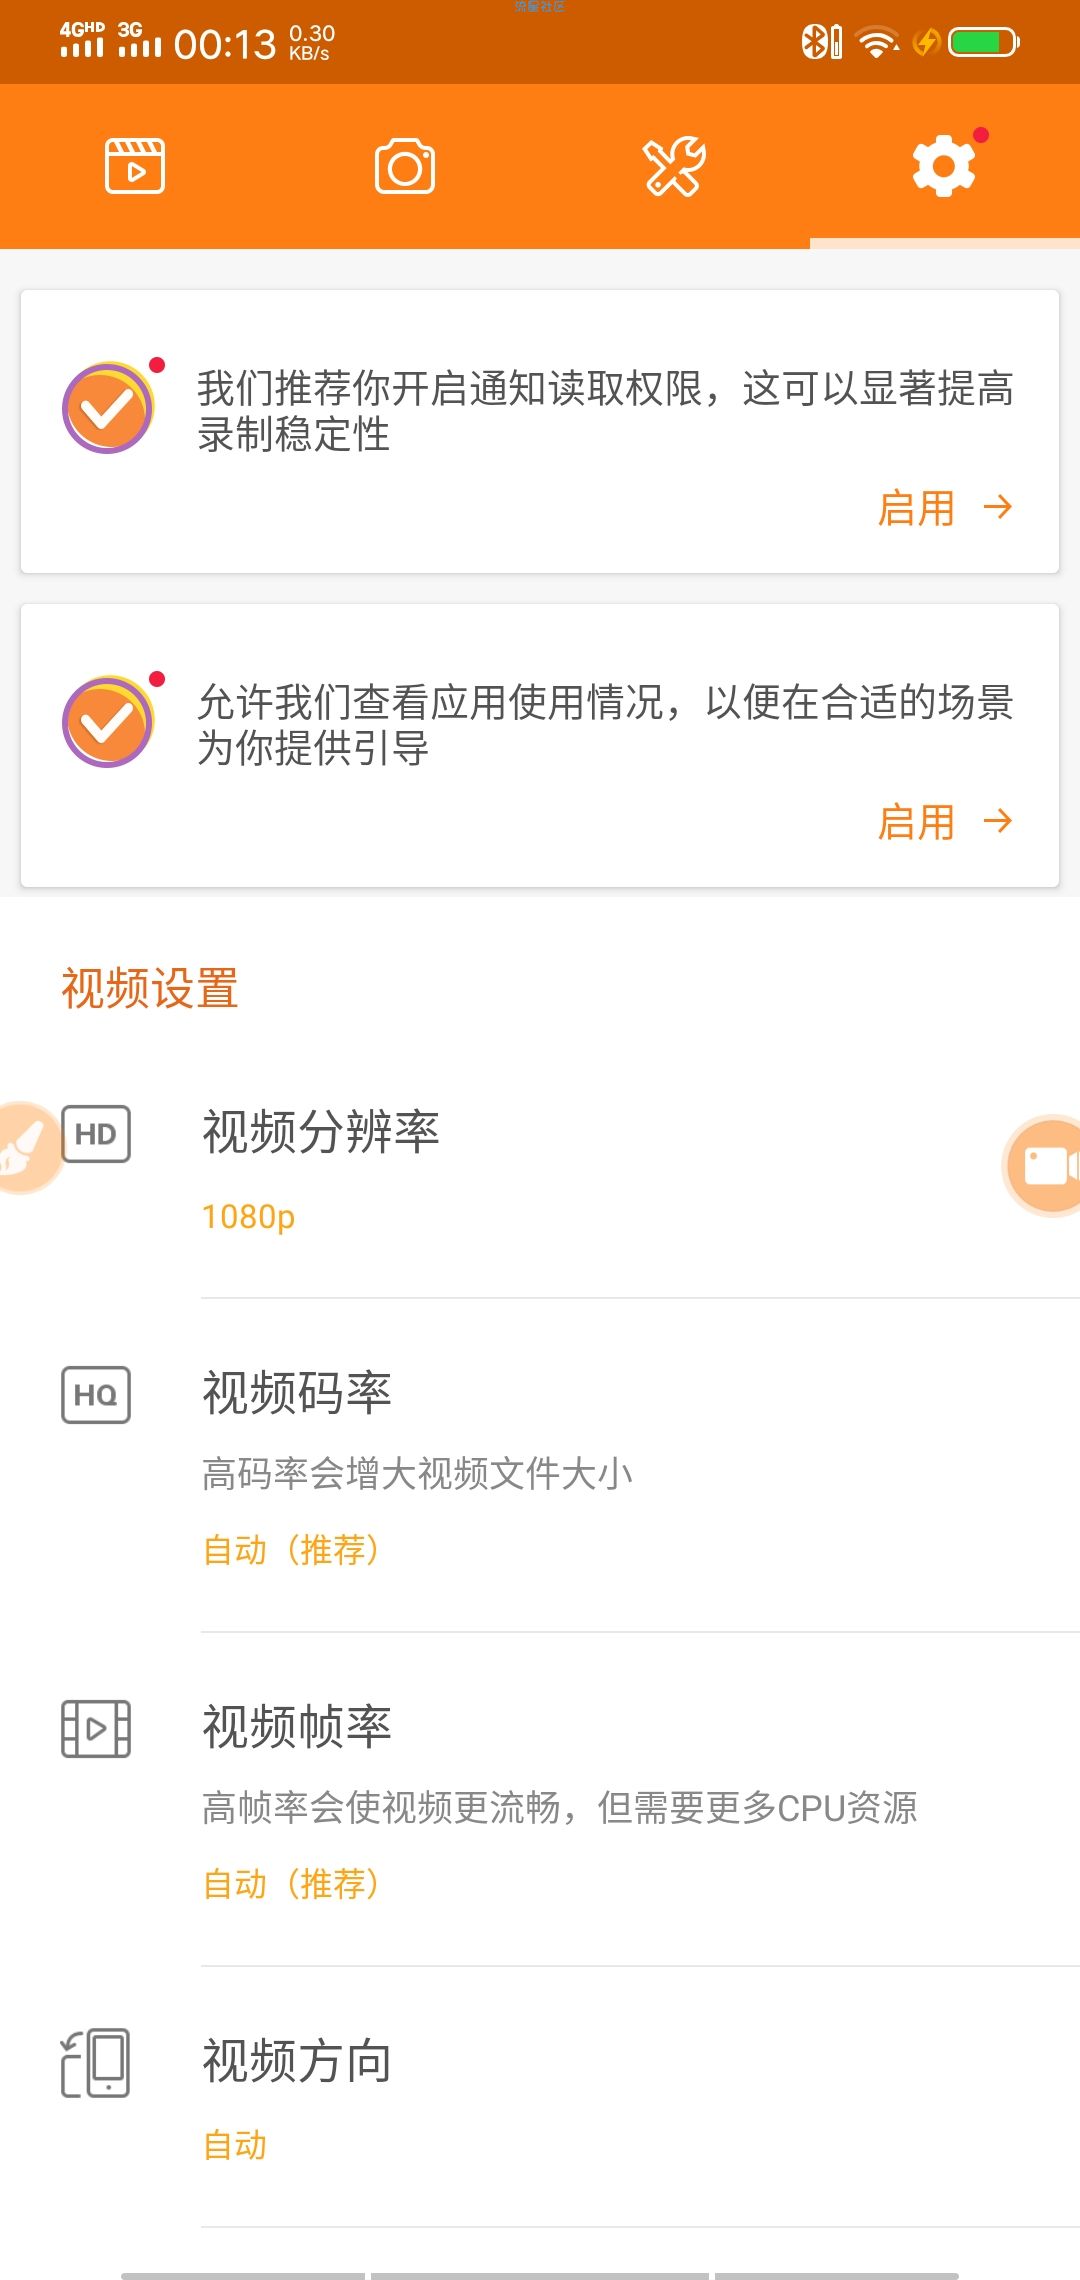Click the video frame rate film icon
Screen dimensions: 1080x2280
(96, 1729)
